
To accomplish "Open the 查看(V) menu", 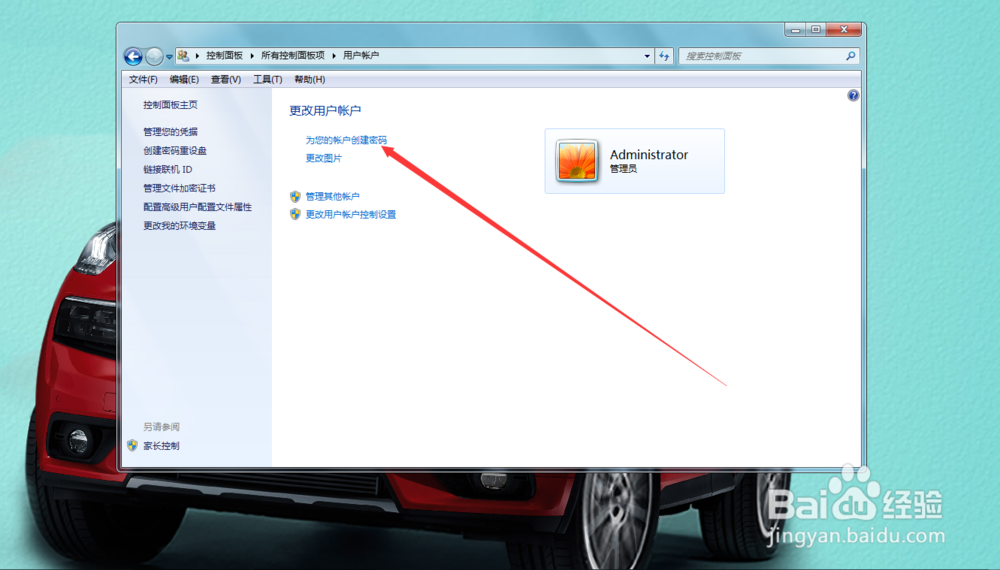I will point(226,80).
